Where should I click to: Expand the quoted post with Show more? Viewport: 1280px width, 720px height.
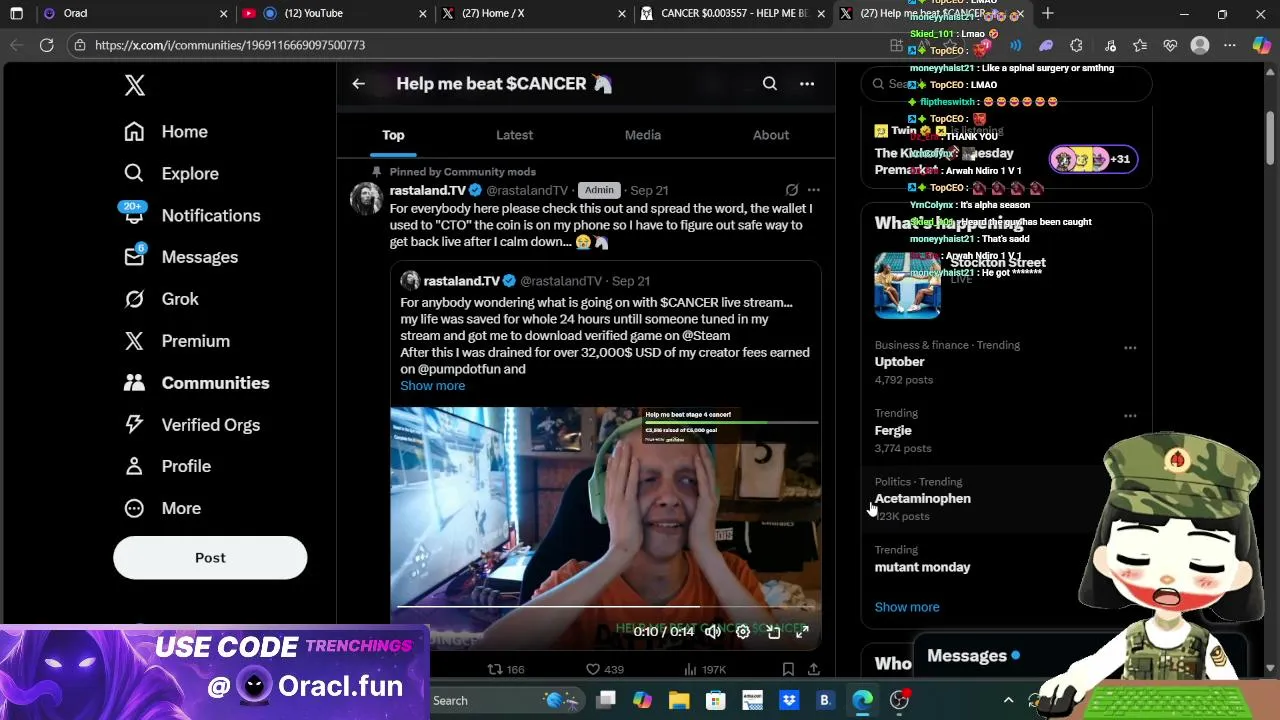click(433, 386)
